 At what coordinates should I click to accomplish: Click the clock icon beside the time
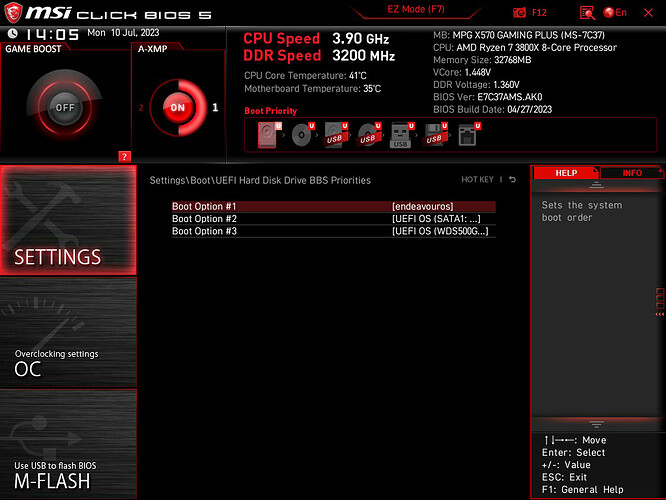coord(12,33)
